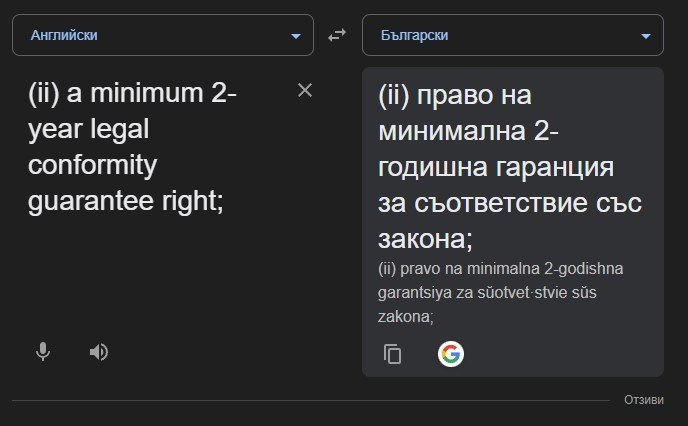Open the Отзиви feedback link

643,399
